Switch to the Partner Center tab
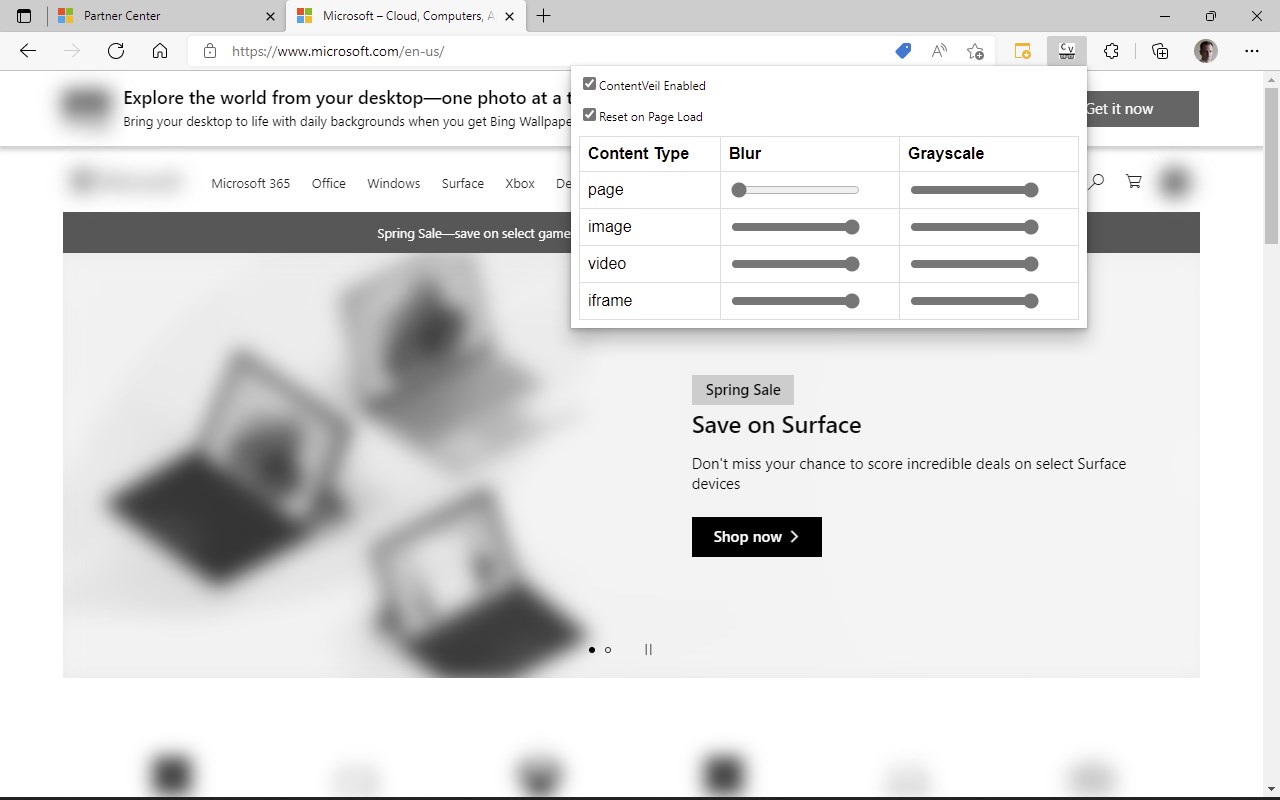This screenshot has width=1280, height=800. [x=167, y=16]
